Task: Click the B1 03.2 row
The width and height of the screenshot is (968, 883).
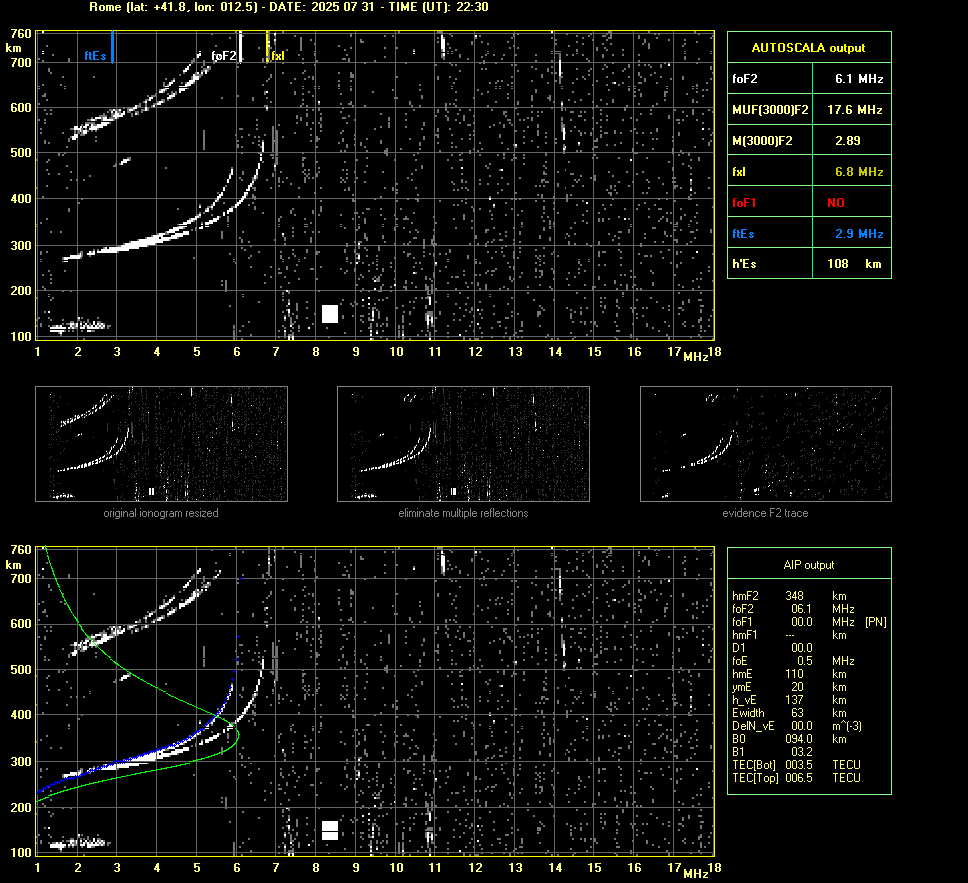Action: (772, 751)
